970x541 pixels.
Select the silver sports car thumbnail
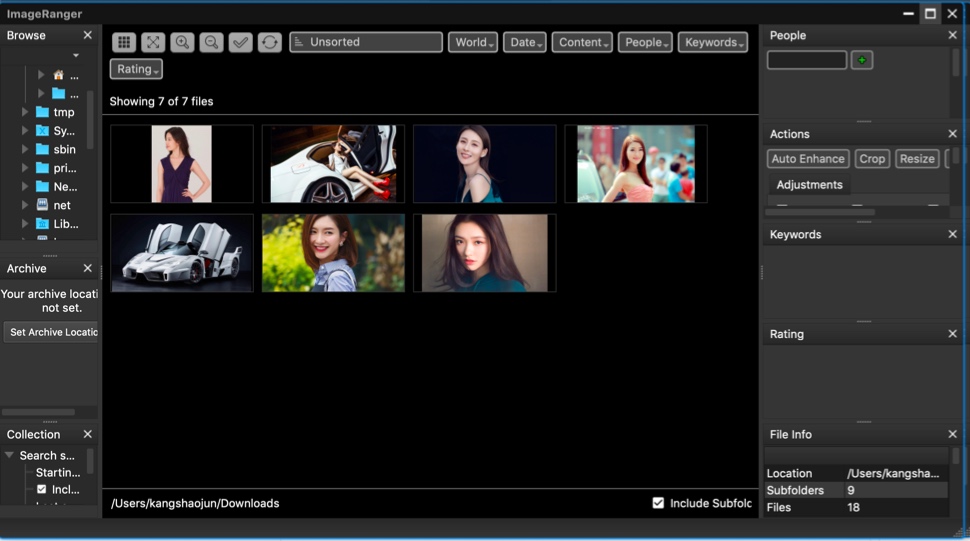click(x=182, y=253)
